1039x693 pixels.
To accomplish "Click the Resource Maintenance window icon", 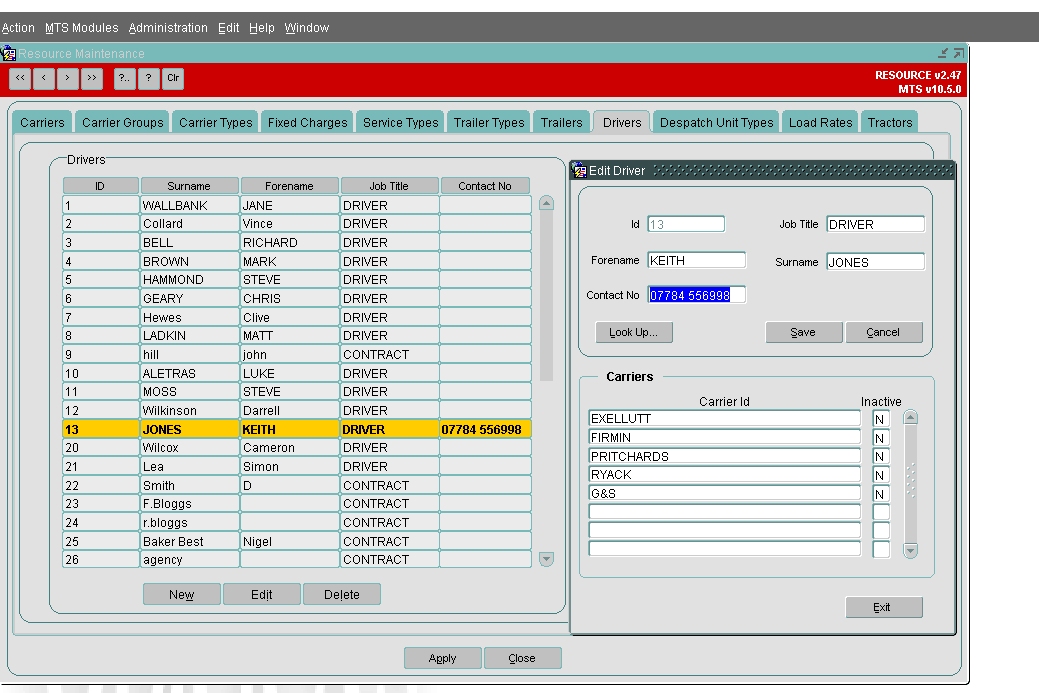I will (x=9, y=53).
